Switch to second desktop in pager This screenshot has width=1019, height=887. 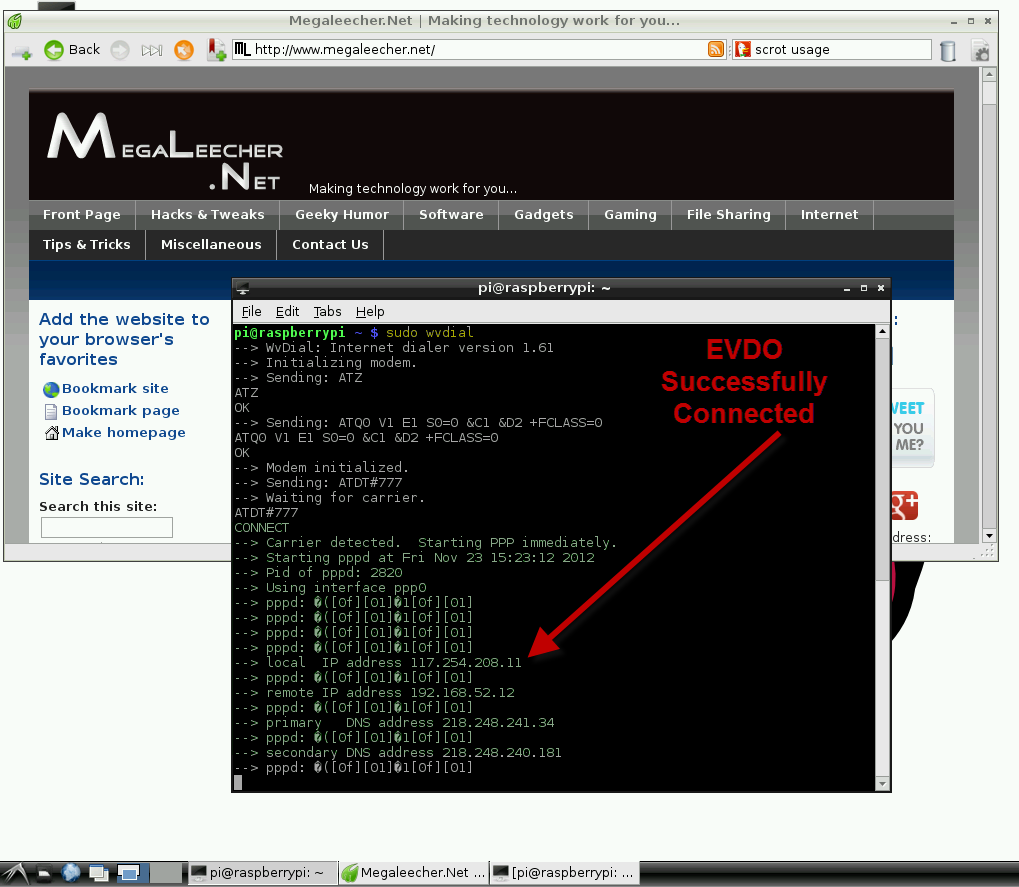coord(166,873)
